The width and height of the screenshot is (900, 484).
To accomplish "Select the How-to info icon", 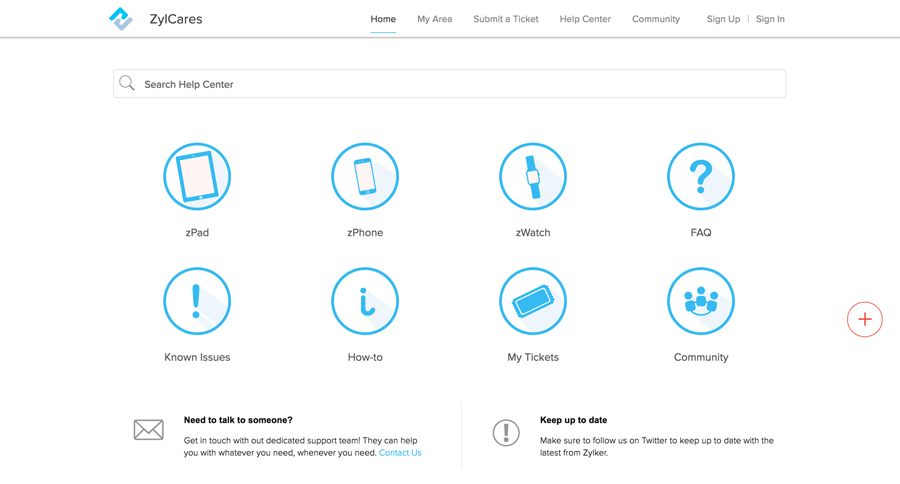I will pyautogui.click(x=365, y=301).
